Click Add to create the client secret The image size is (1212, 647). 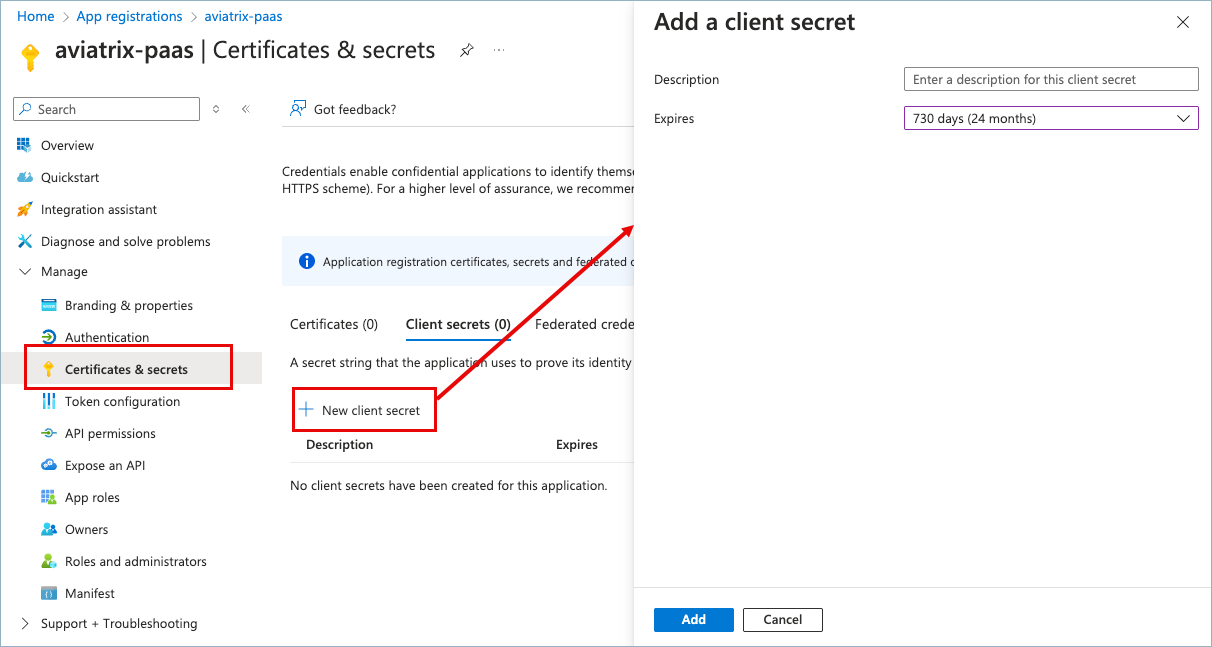693,619
